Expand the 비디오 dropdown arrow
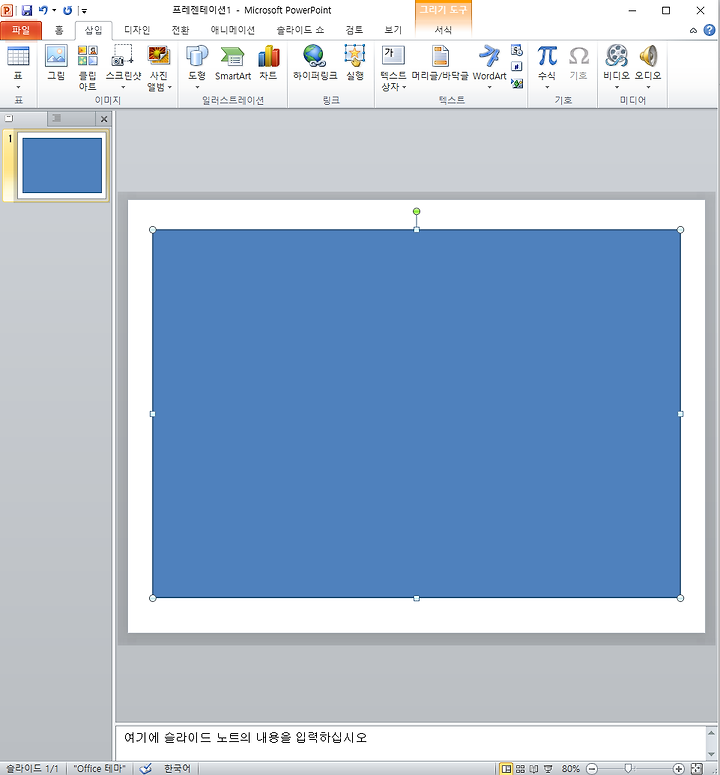 617,87
